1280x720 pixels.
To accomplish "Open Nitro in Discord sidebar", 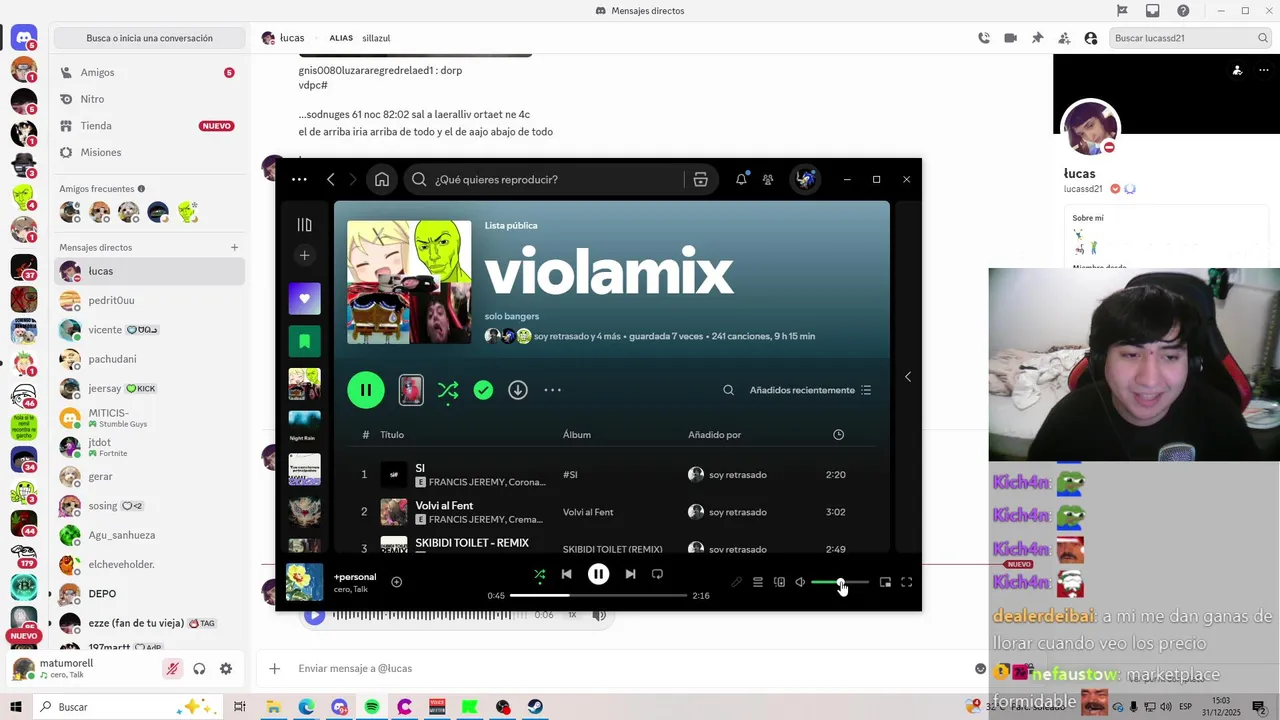I will pos(149,99).
